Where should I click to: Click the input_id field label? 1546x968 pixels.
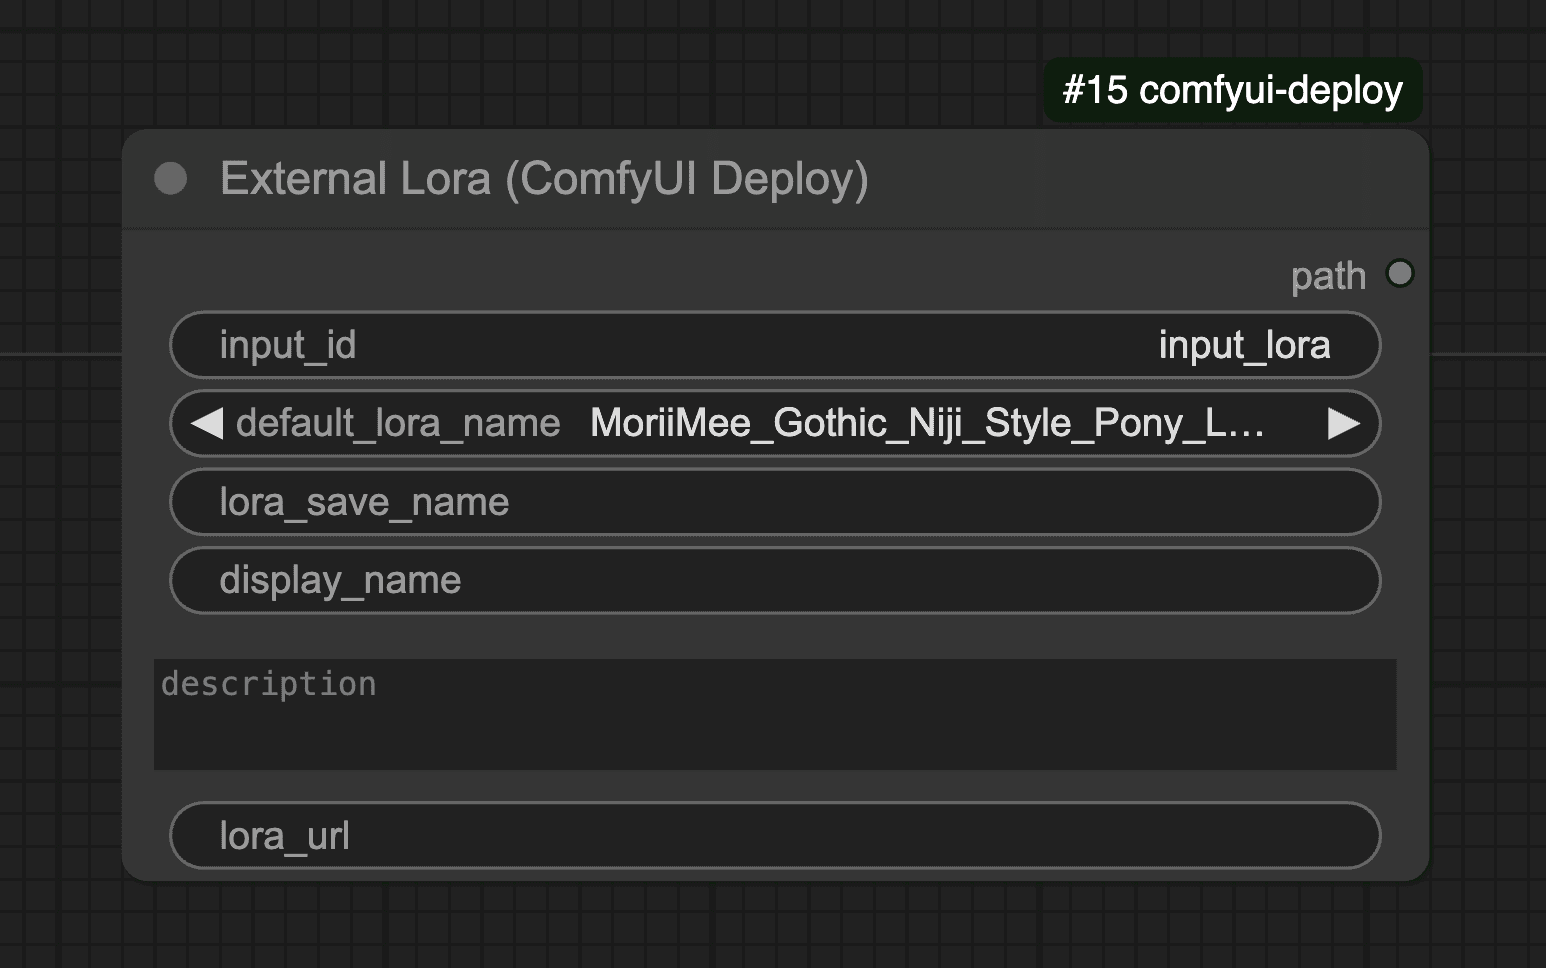coord(288,345)
